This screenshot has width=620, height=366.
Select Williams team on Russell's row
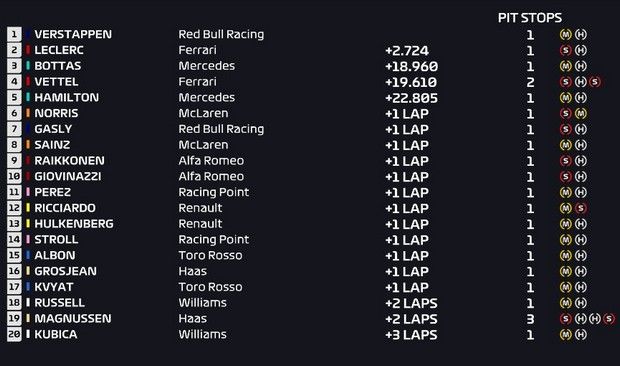coord(202,303)
